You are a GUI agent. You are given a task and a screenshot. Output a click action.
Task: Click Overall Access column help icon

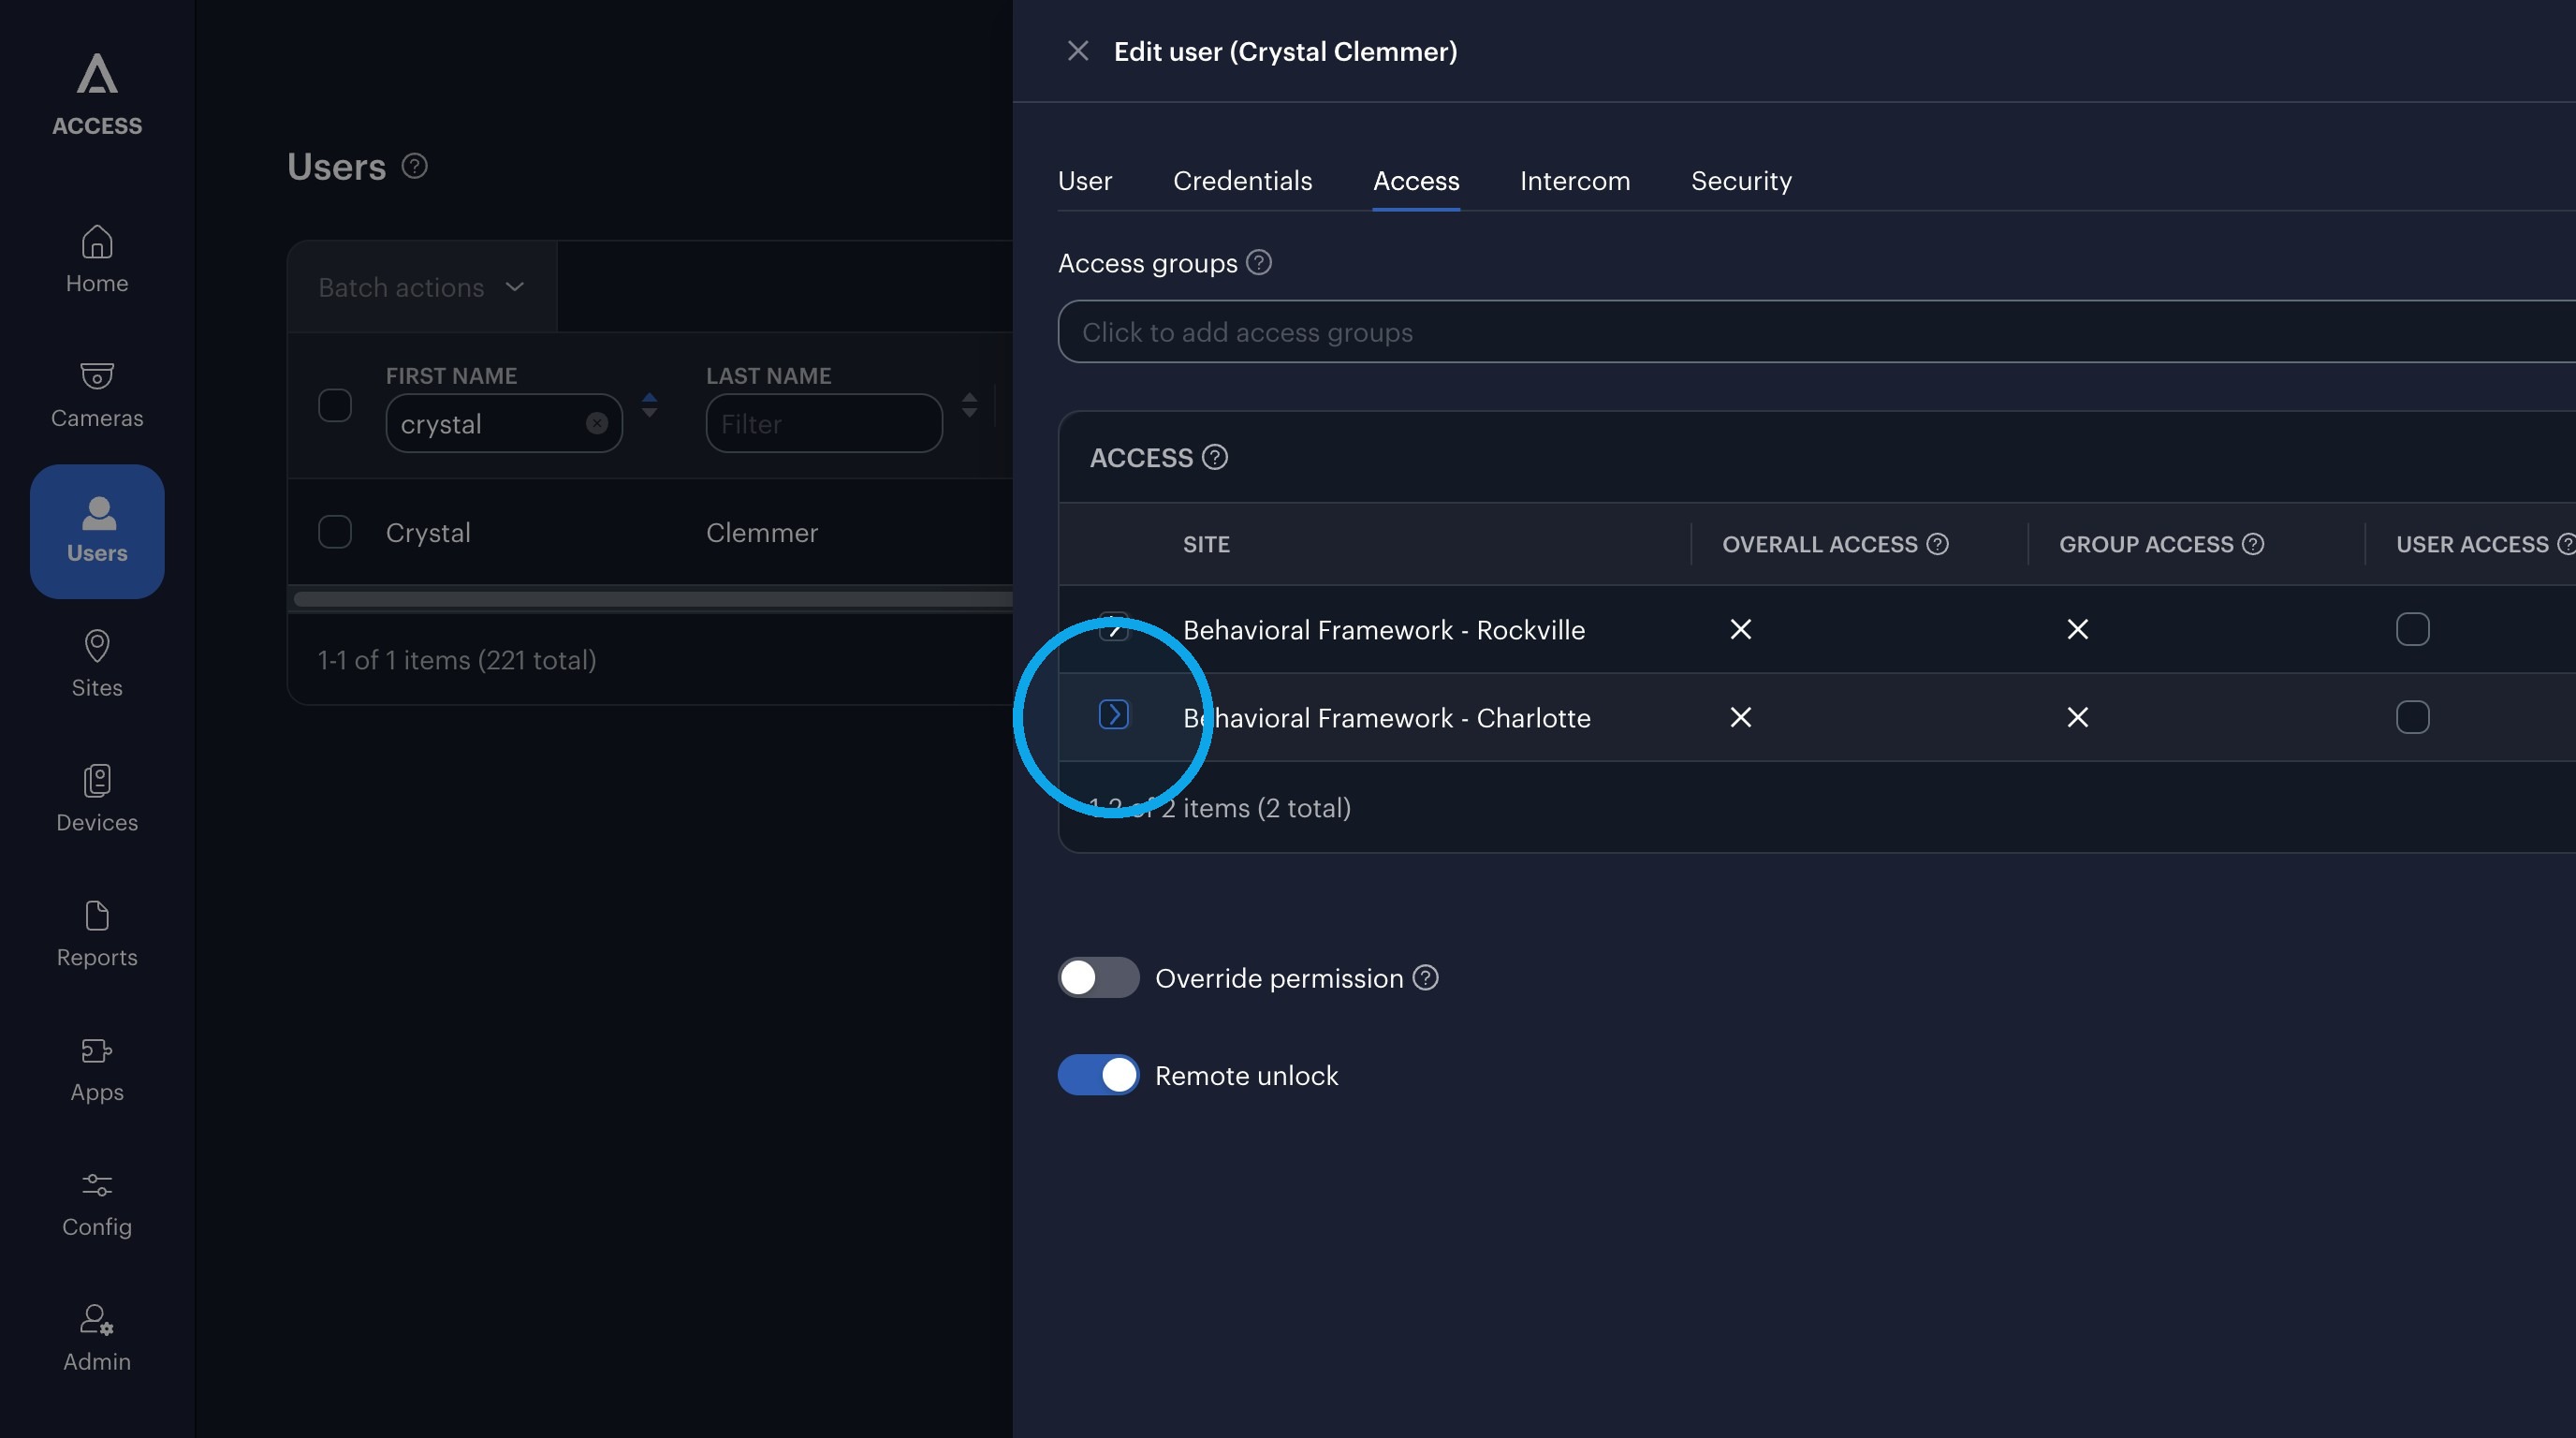click(x=1938, y=544)
